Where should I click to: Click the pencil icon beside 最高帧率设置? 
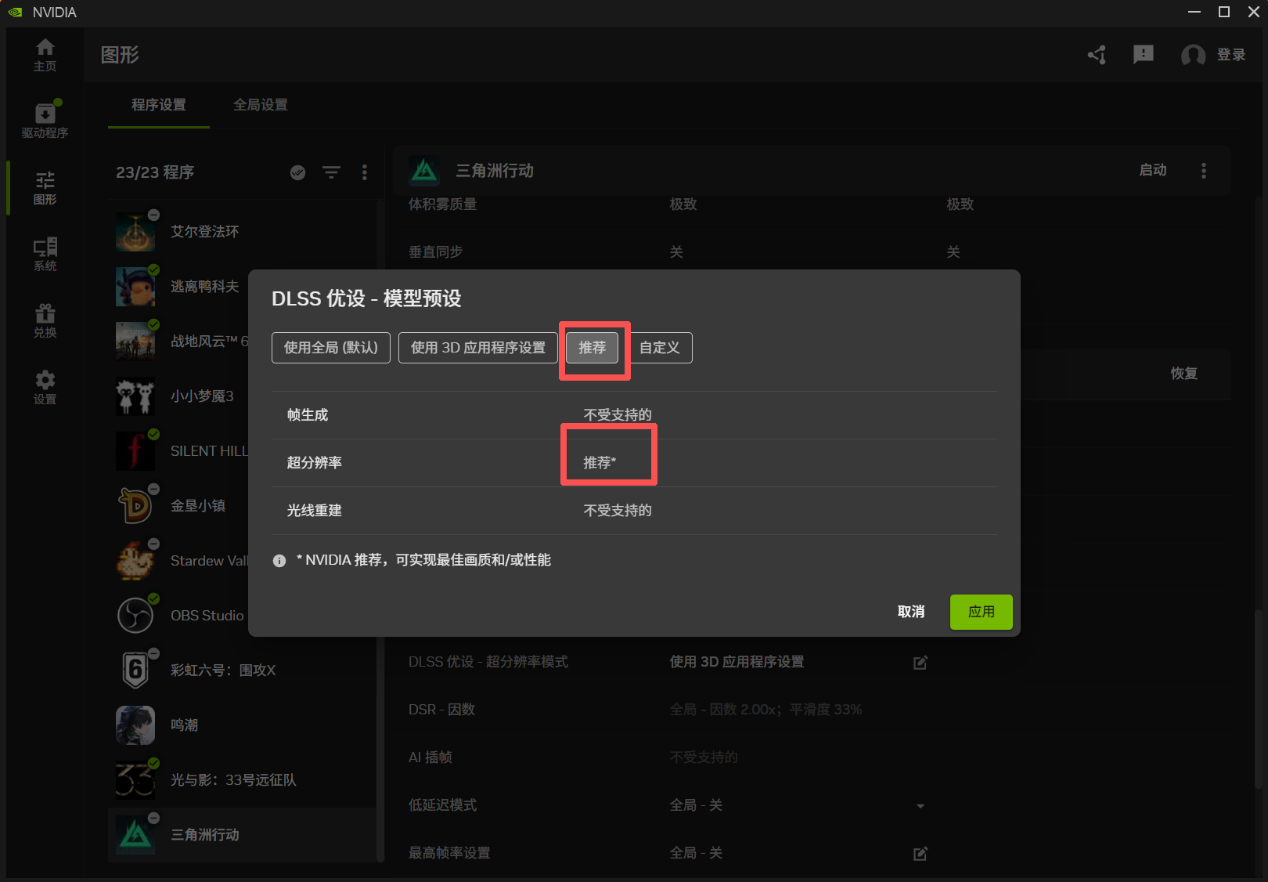[x=920, y=853]
